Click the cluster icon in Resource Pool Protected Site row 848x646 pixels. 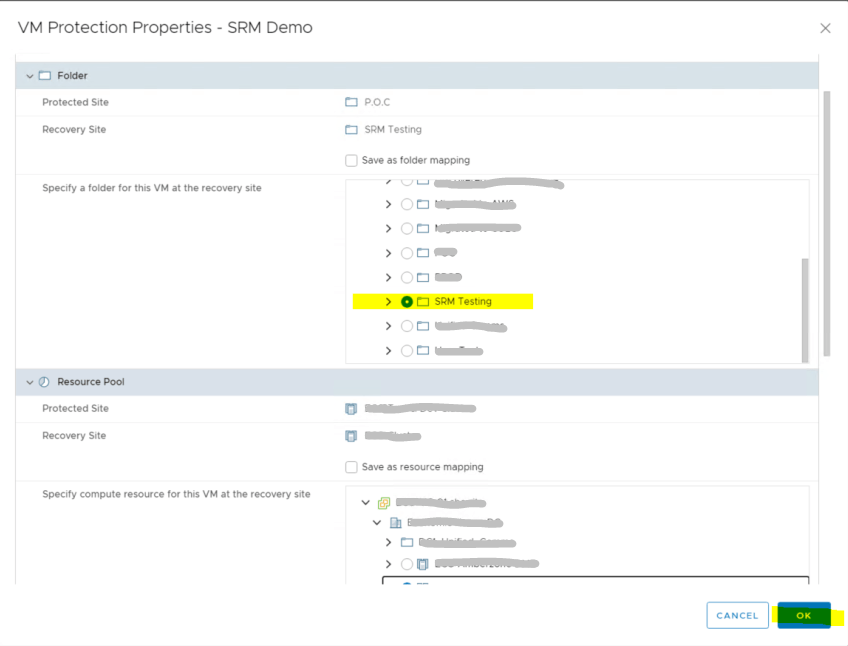pyautogui.click(x=351, y=409)
